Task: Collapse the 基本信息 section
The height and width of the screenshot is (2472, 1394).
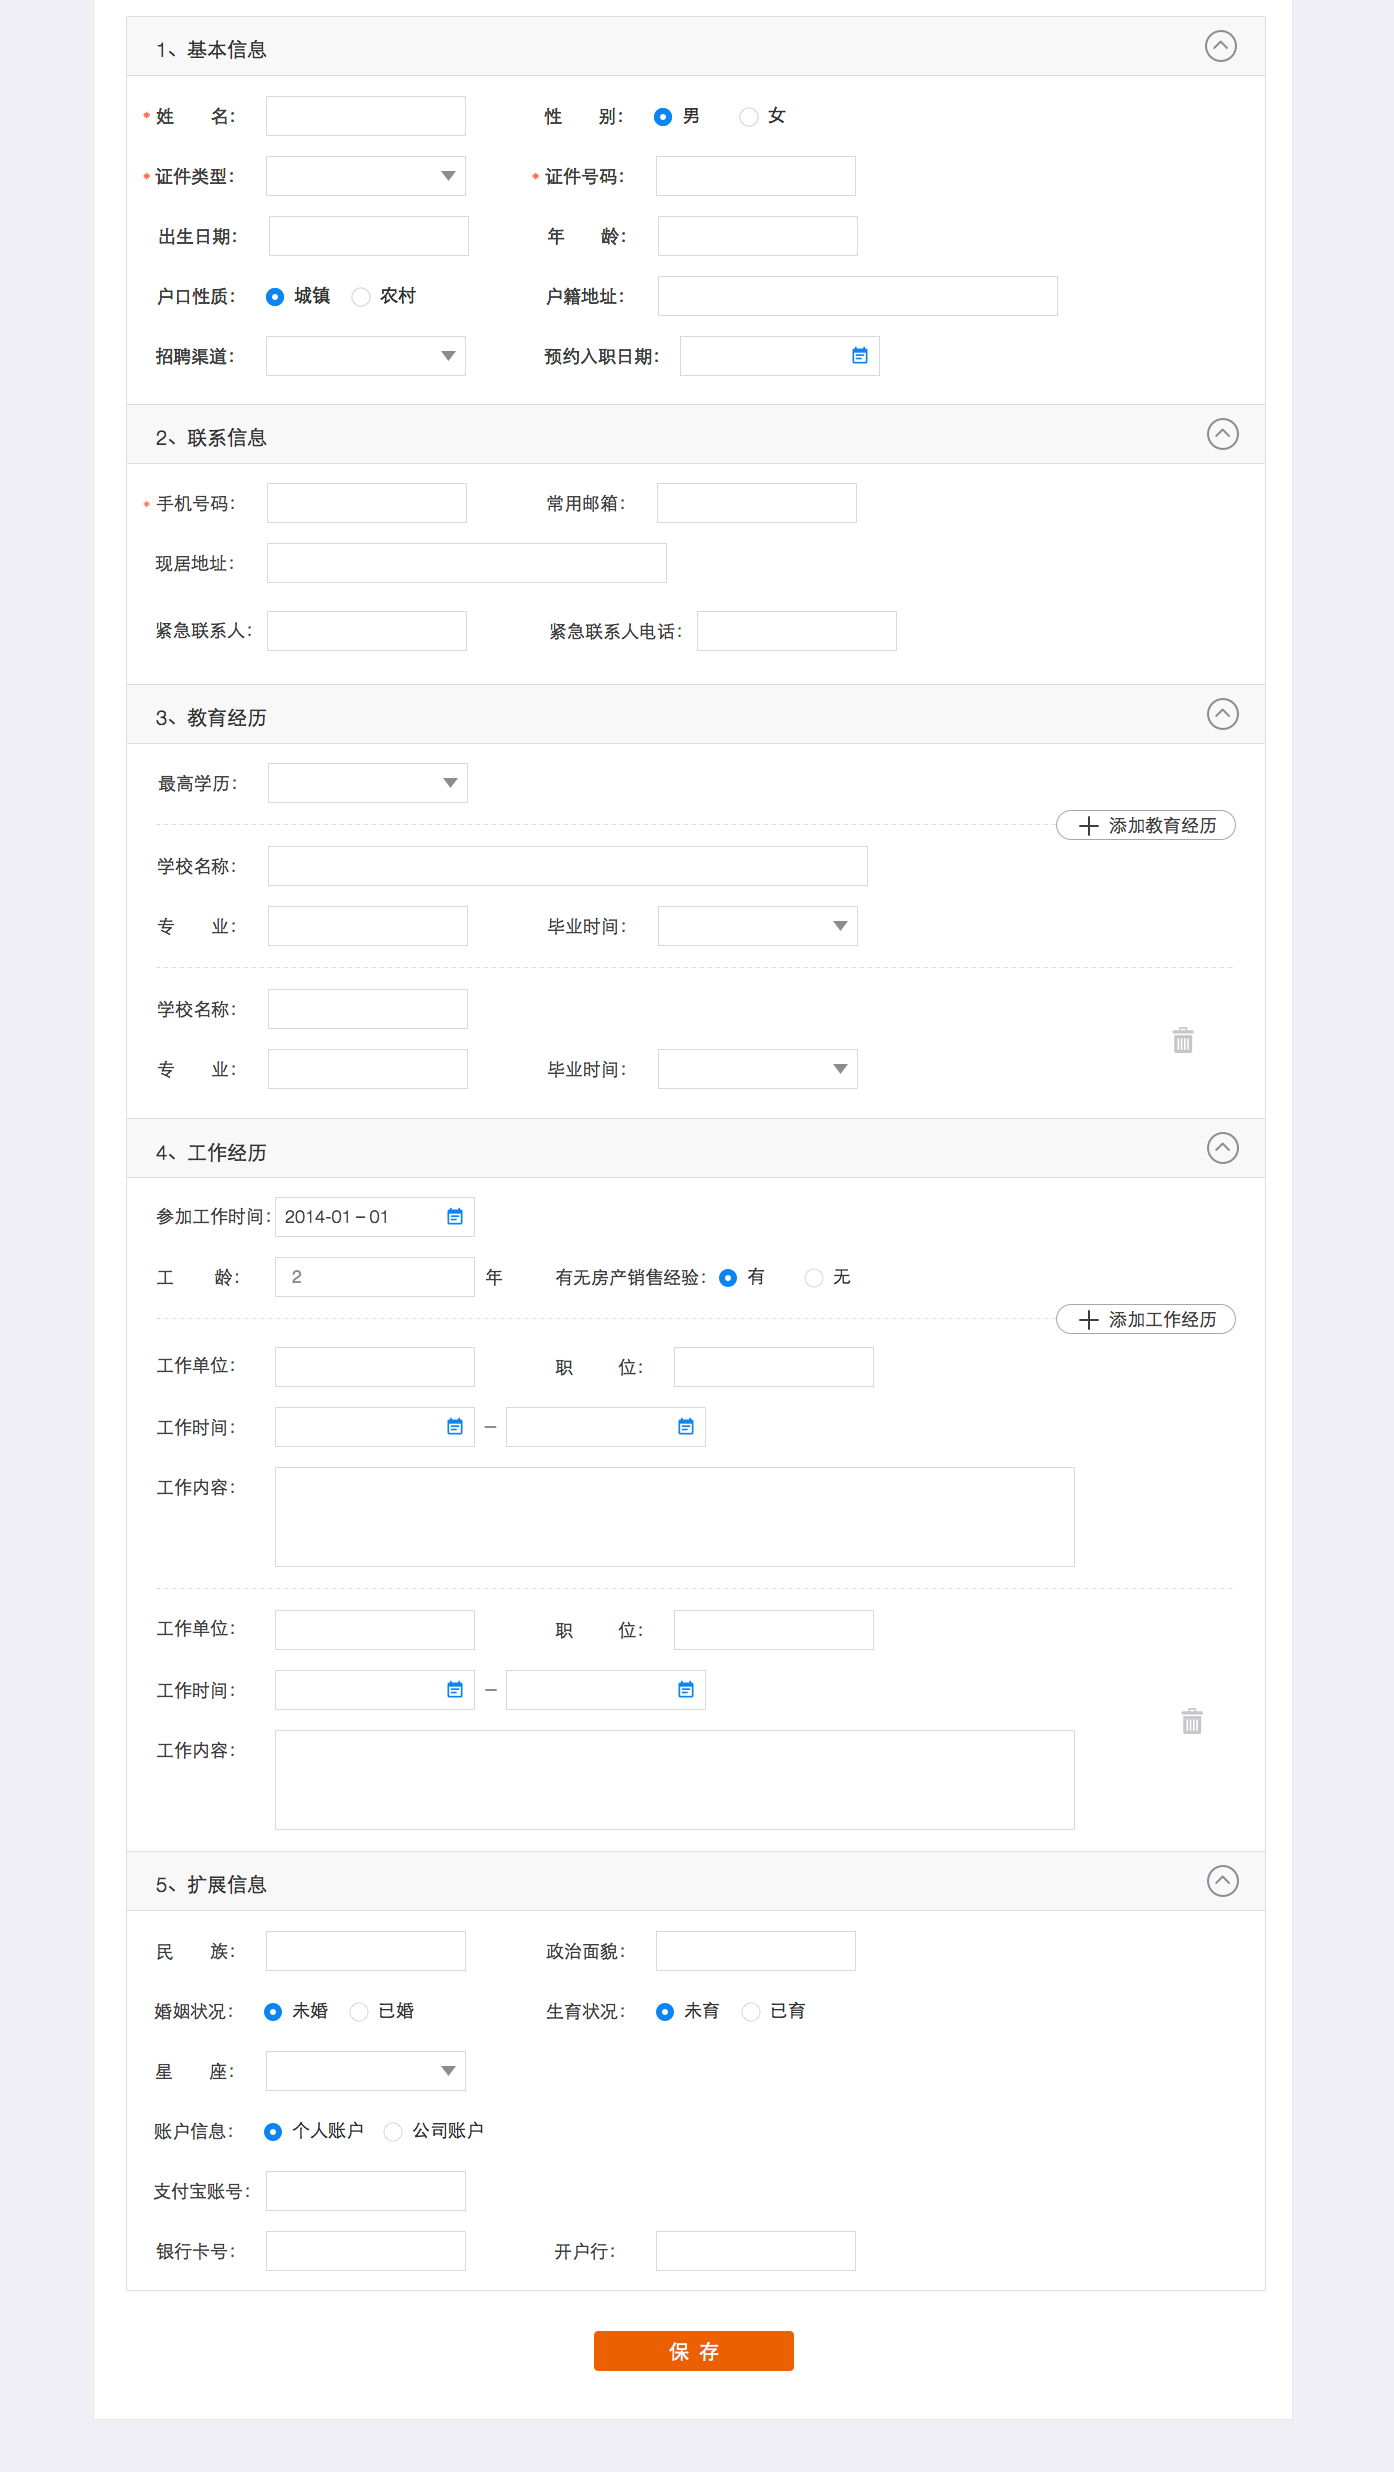Action: click(1220, 46)
